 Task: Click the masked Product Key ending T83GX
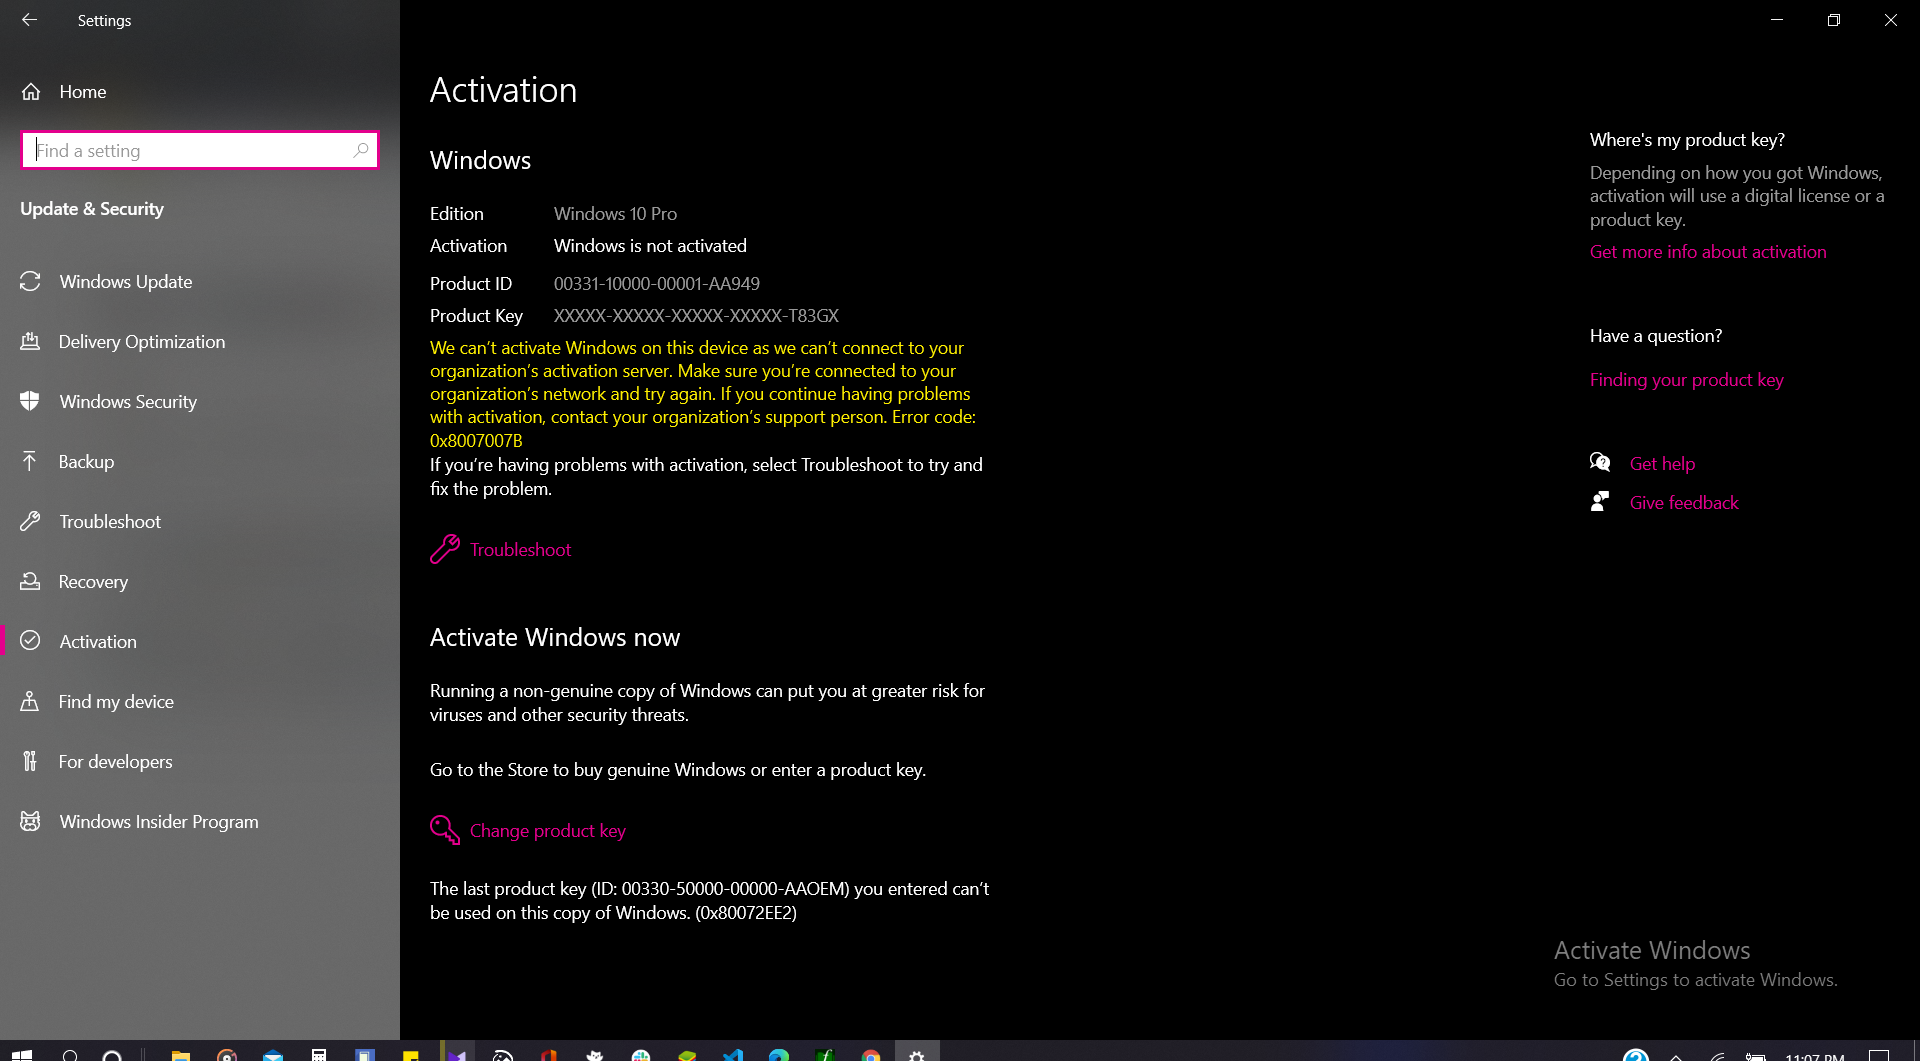(696, 316)
